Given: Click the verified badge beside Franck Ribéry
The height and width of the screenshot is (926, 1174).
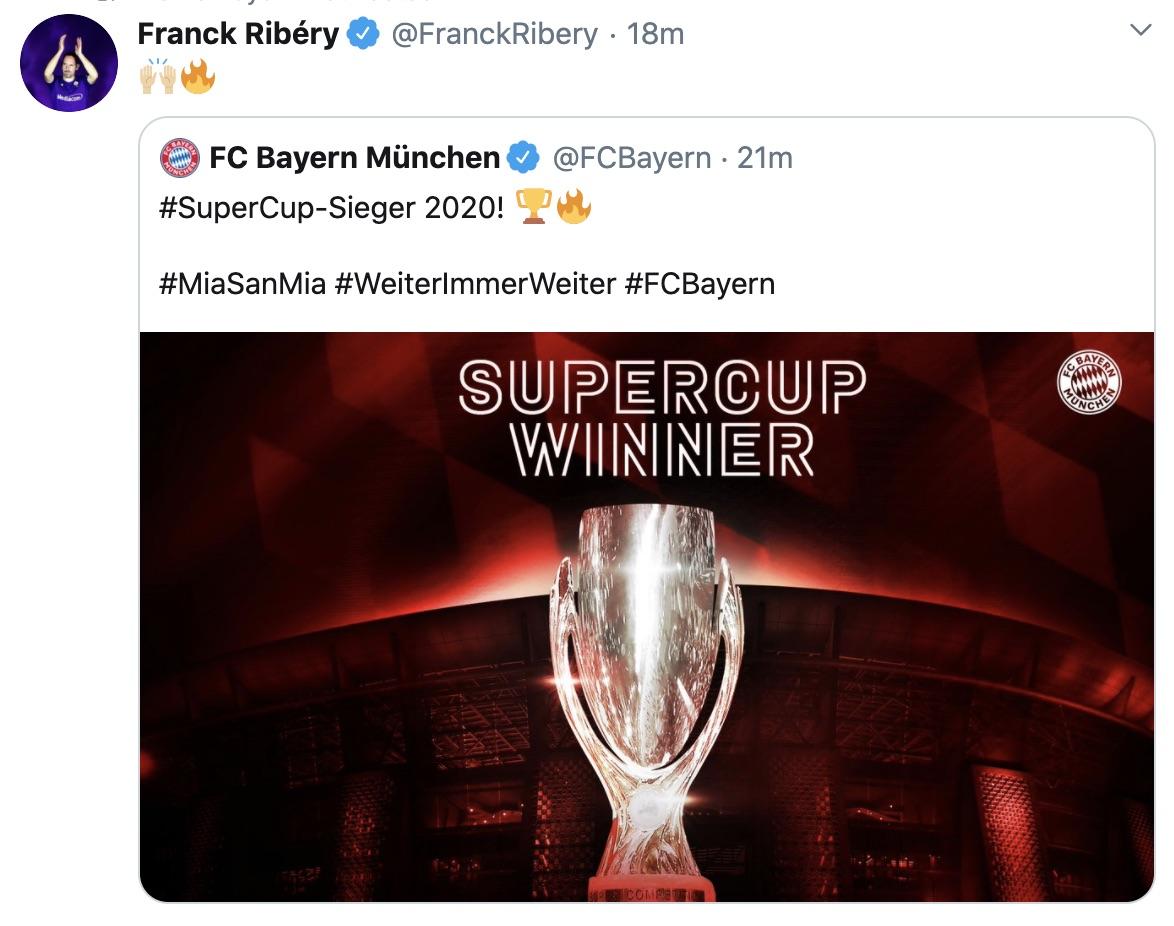Looking at the screenshot, I should [x=362, y=35].
